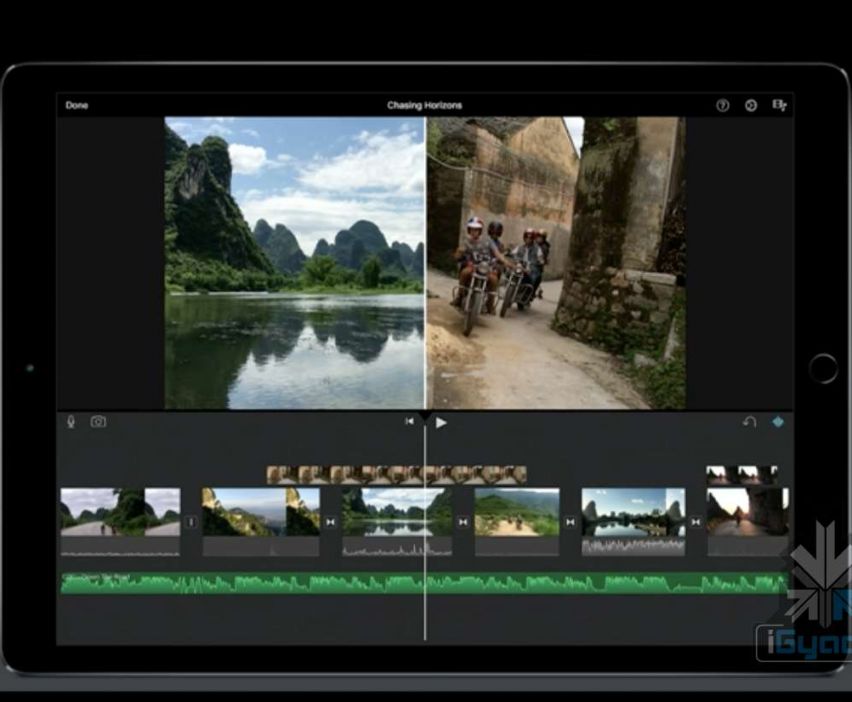852x702 pixels.
Task: Toggle the blue audio waveform button
Action: [777, 422]
